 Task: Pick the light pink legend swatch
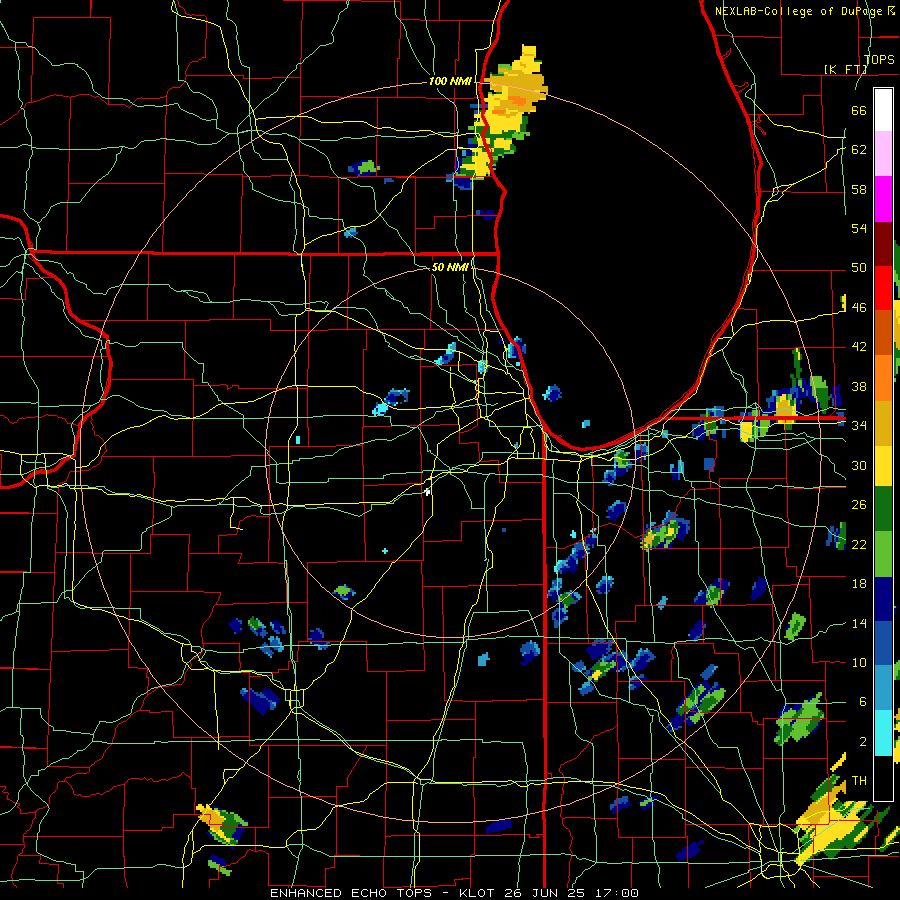coord(883,154)
